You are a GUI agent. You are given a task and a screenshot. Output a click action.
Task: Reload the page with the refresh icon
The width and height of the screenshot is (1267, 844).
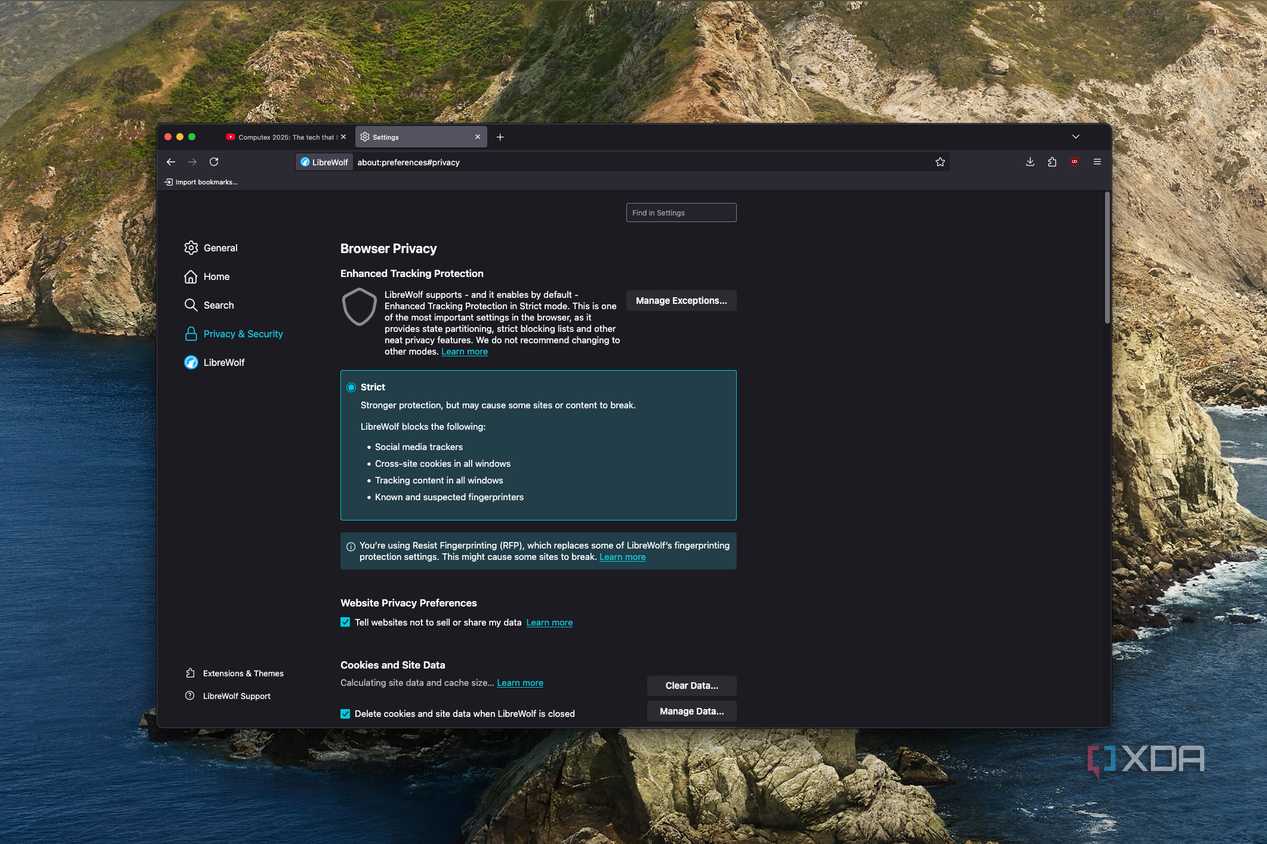coord(214,162)
